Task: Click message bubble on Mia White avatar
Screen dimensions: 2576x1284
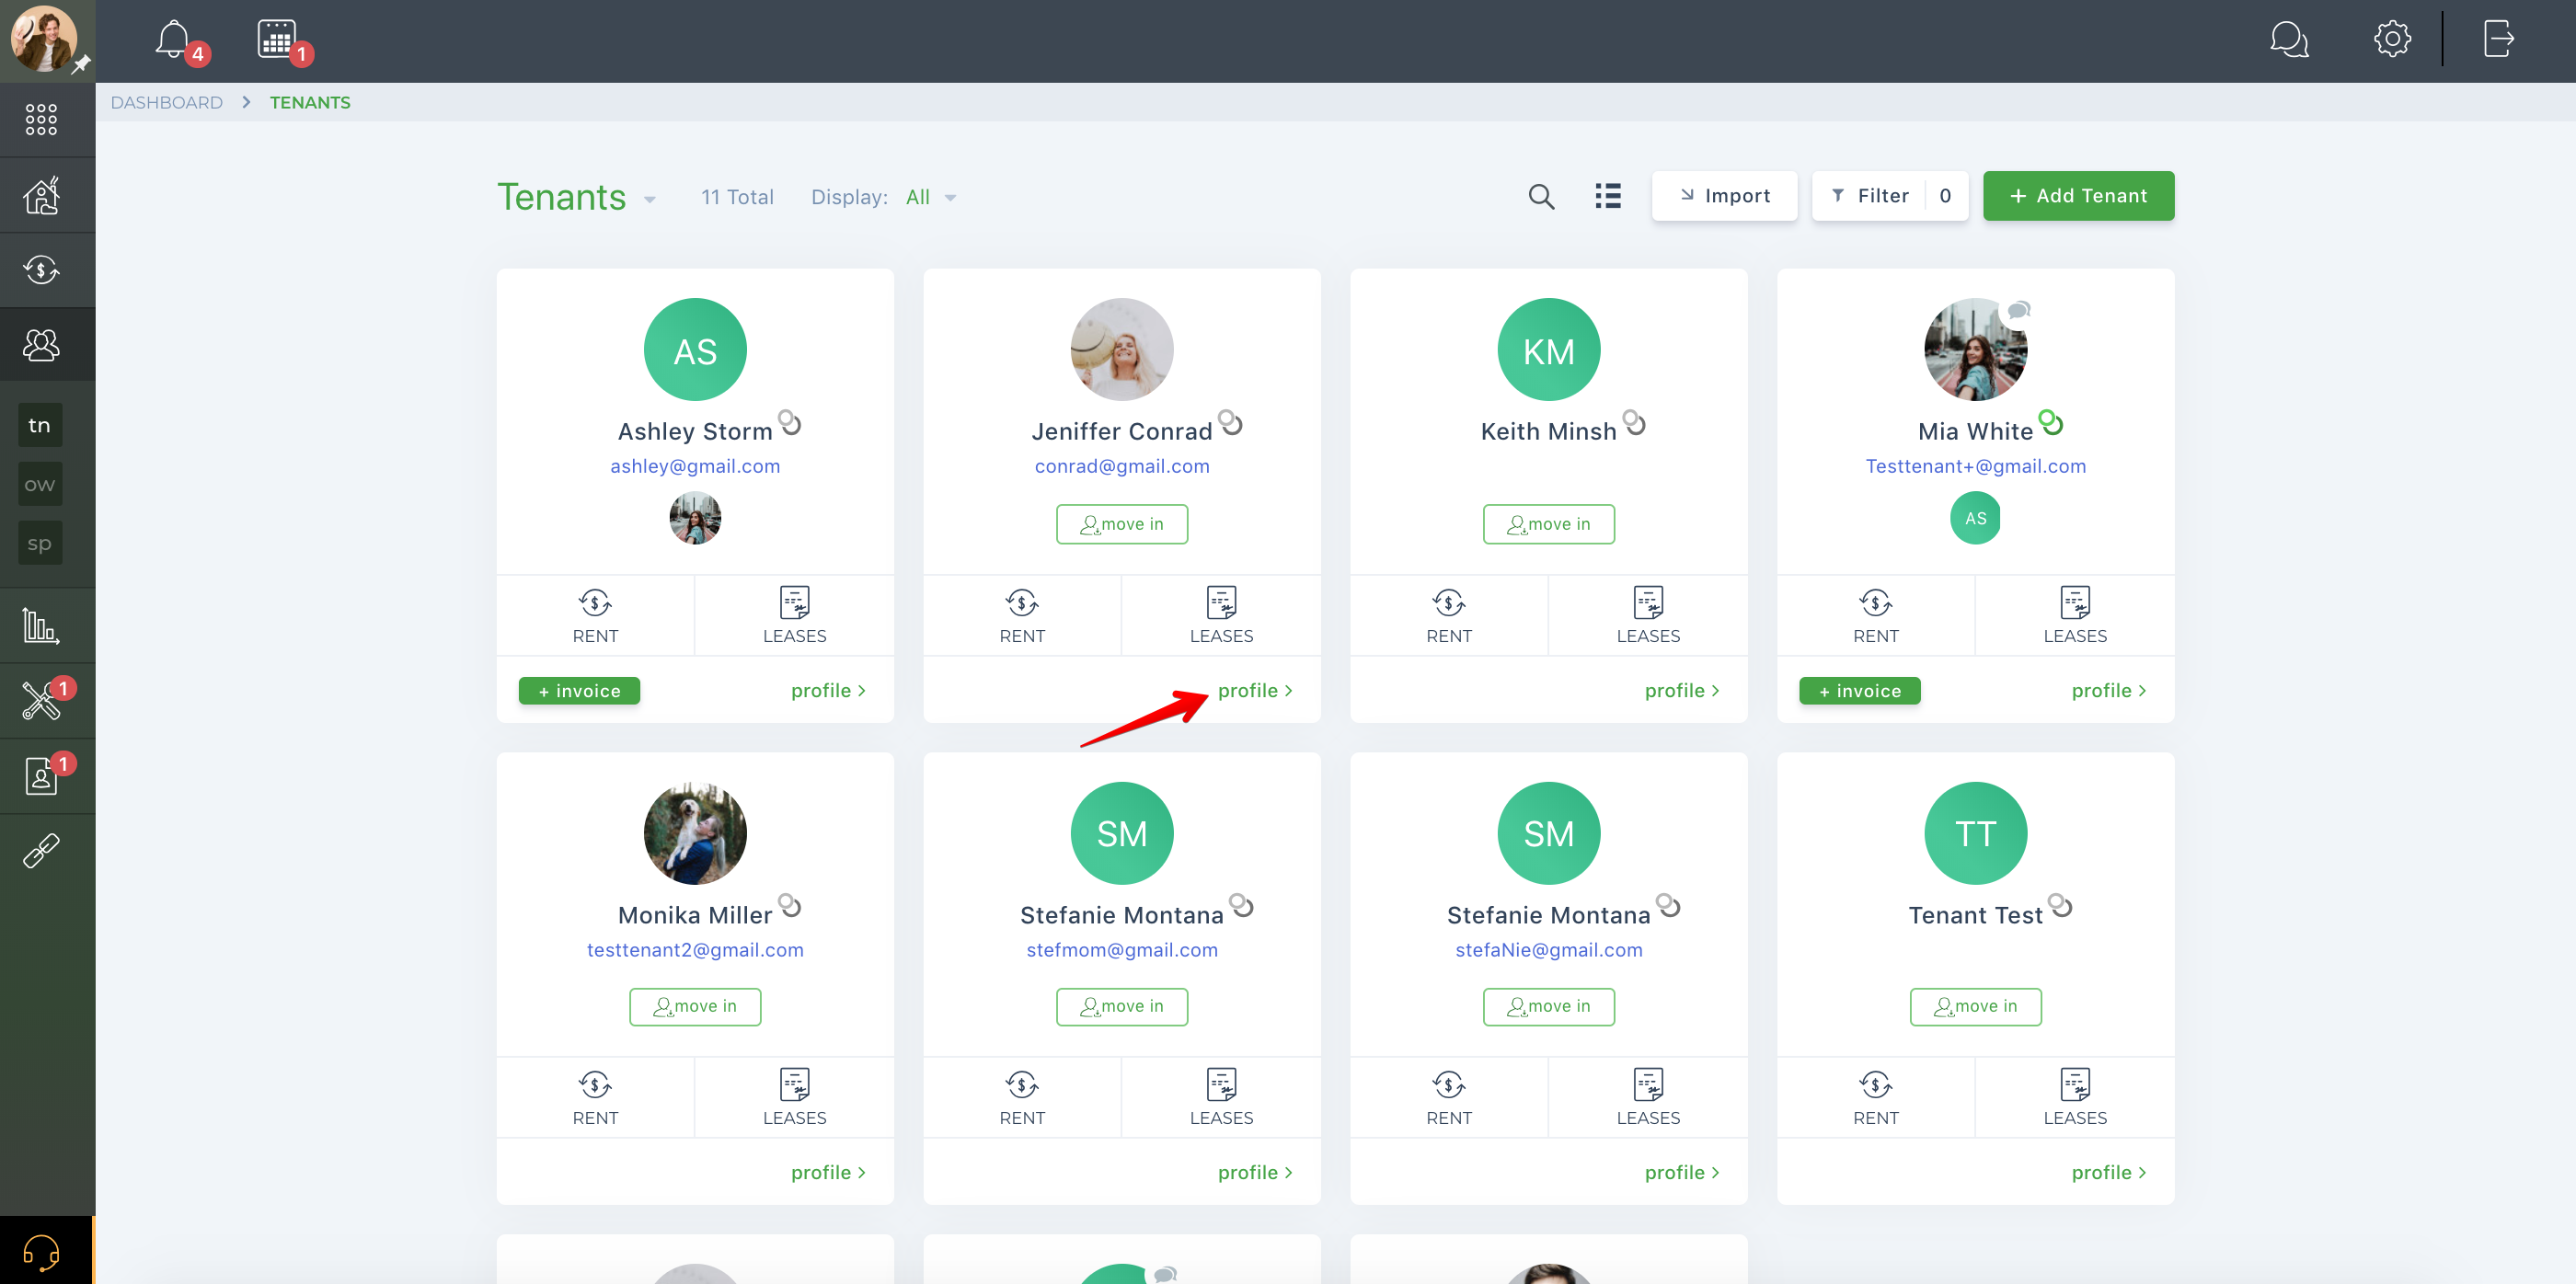Action: 2019,310
